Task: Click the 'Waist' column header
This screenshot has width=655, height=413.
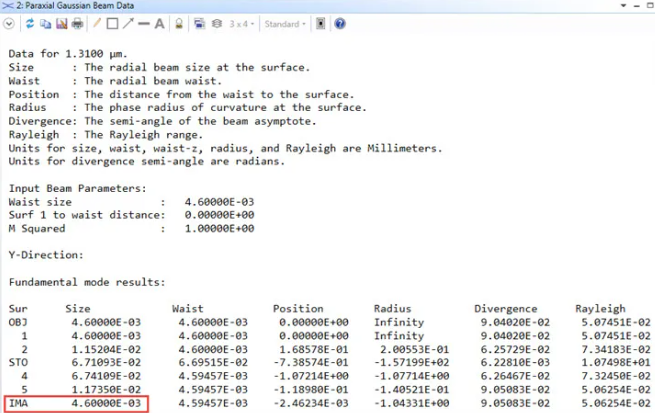Action: pos(188,309)
